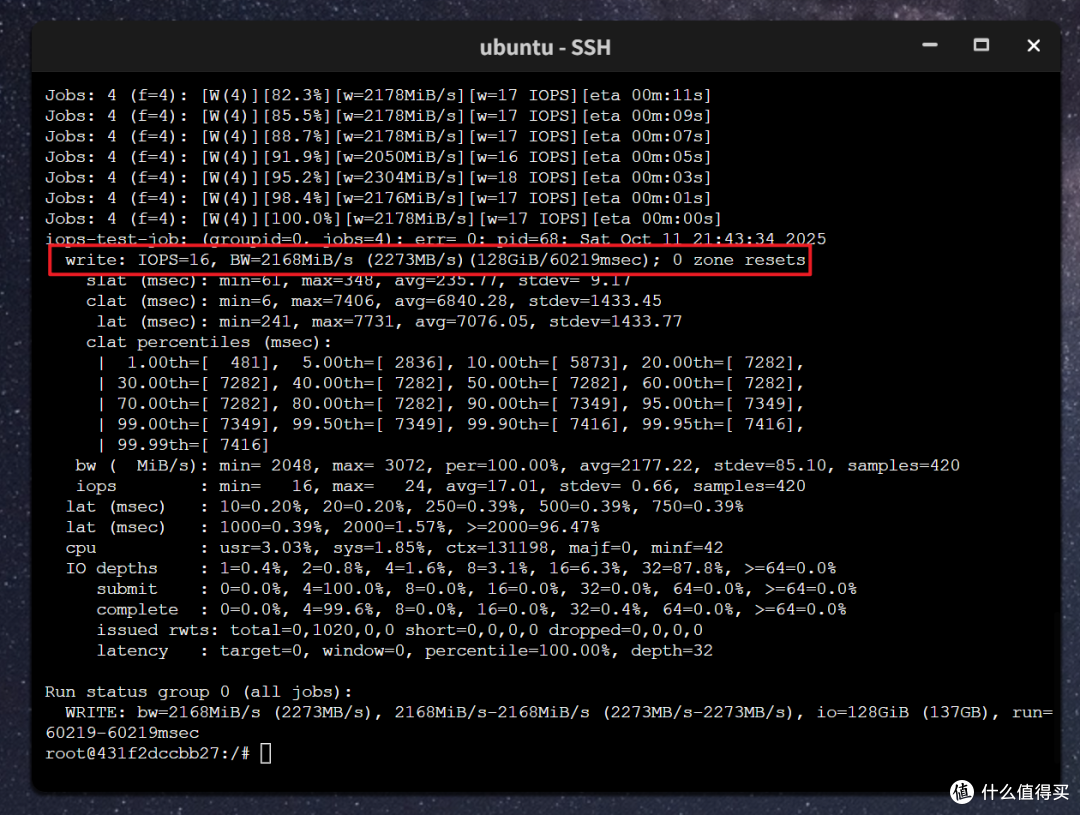
Task: Click the 'write: IOPS=16' summary line
Action: [x=435, y=260]
